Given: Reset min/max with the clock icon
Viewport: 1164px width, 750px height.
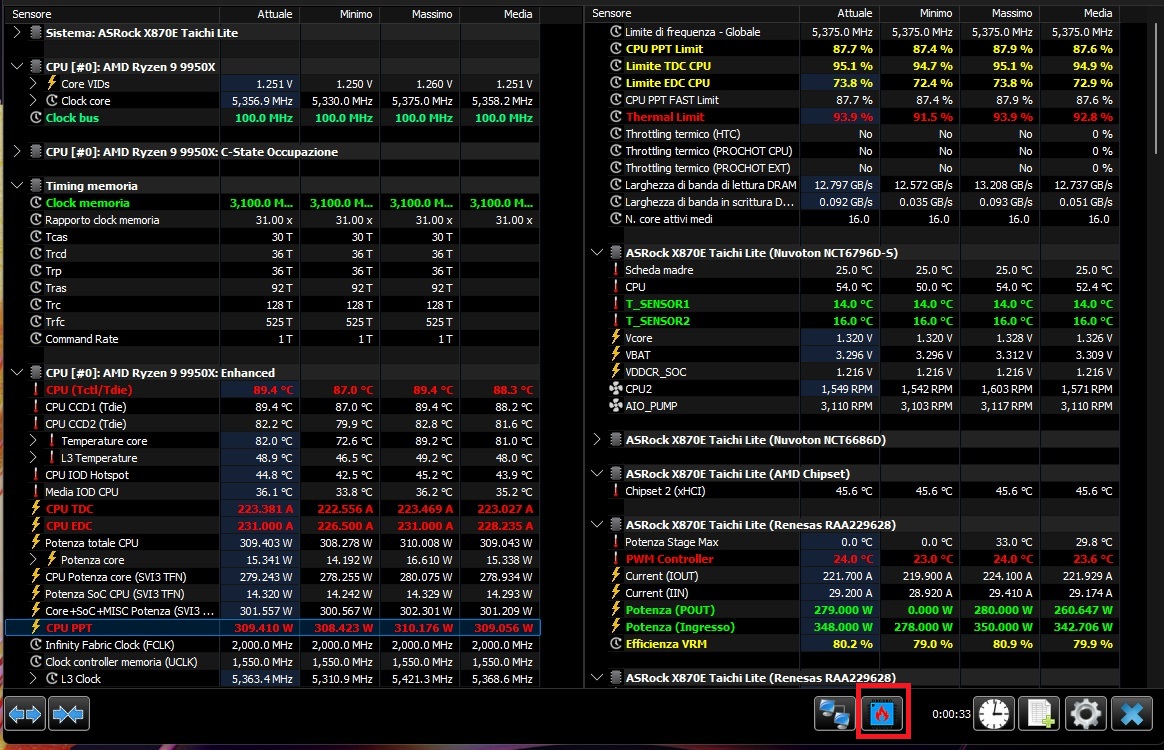Looking at the screenshot, I should 994,714.
